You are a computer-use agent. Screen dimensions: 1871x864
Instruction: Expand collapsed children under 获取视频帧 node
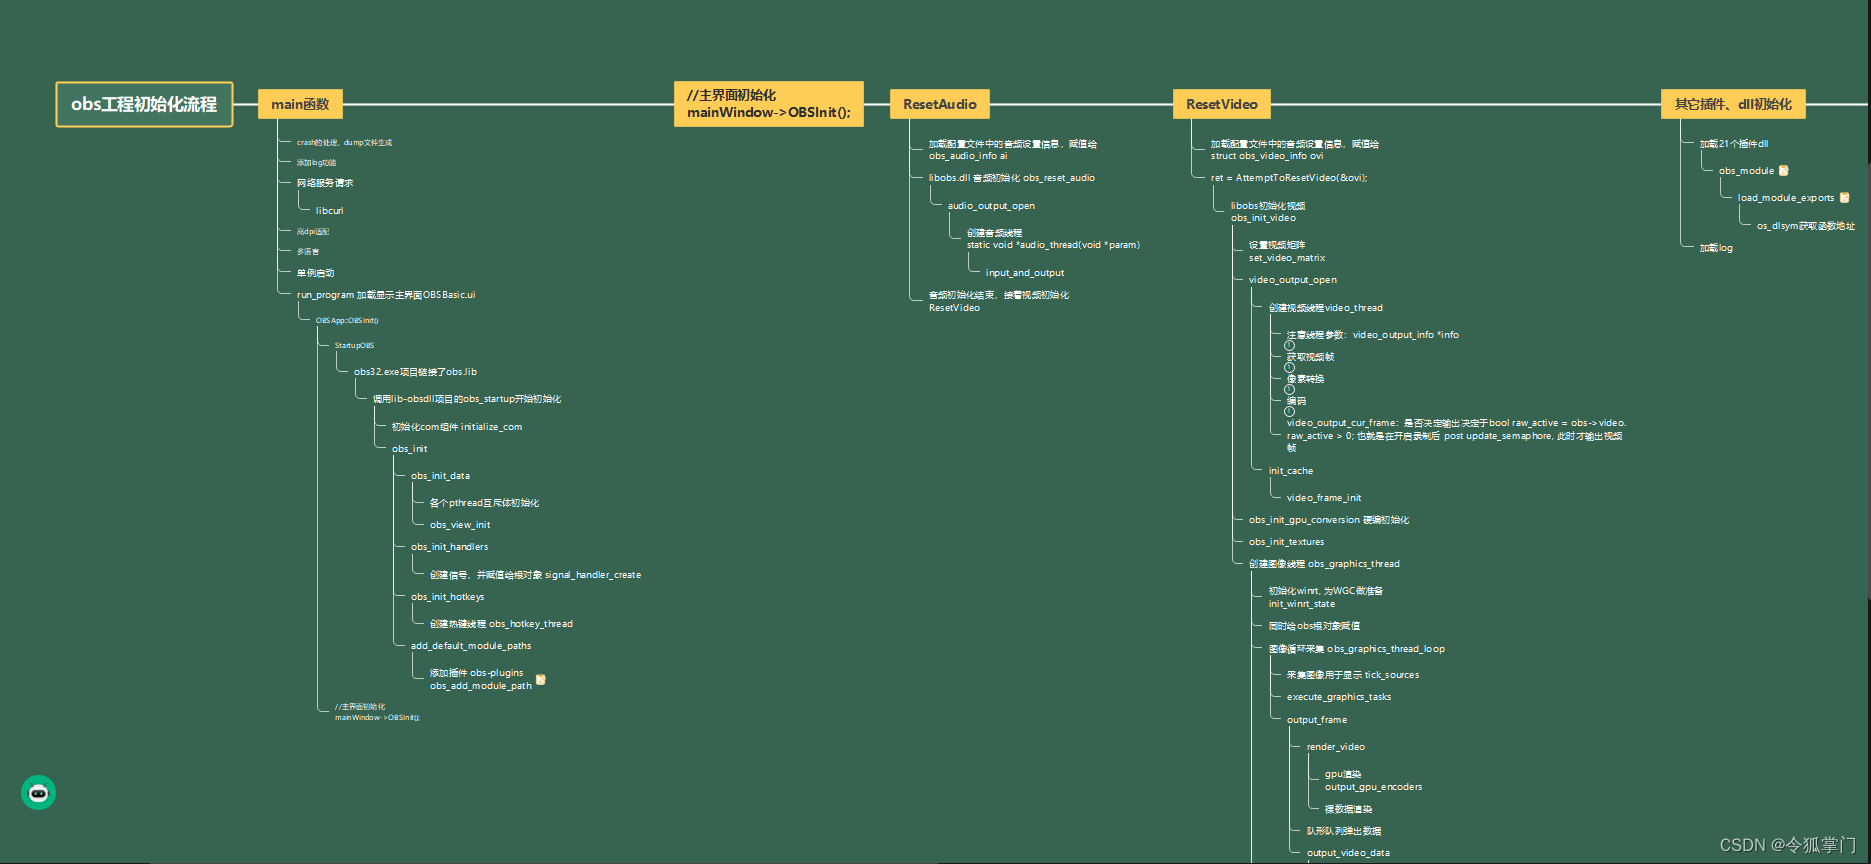[1289, 367]
